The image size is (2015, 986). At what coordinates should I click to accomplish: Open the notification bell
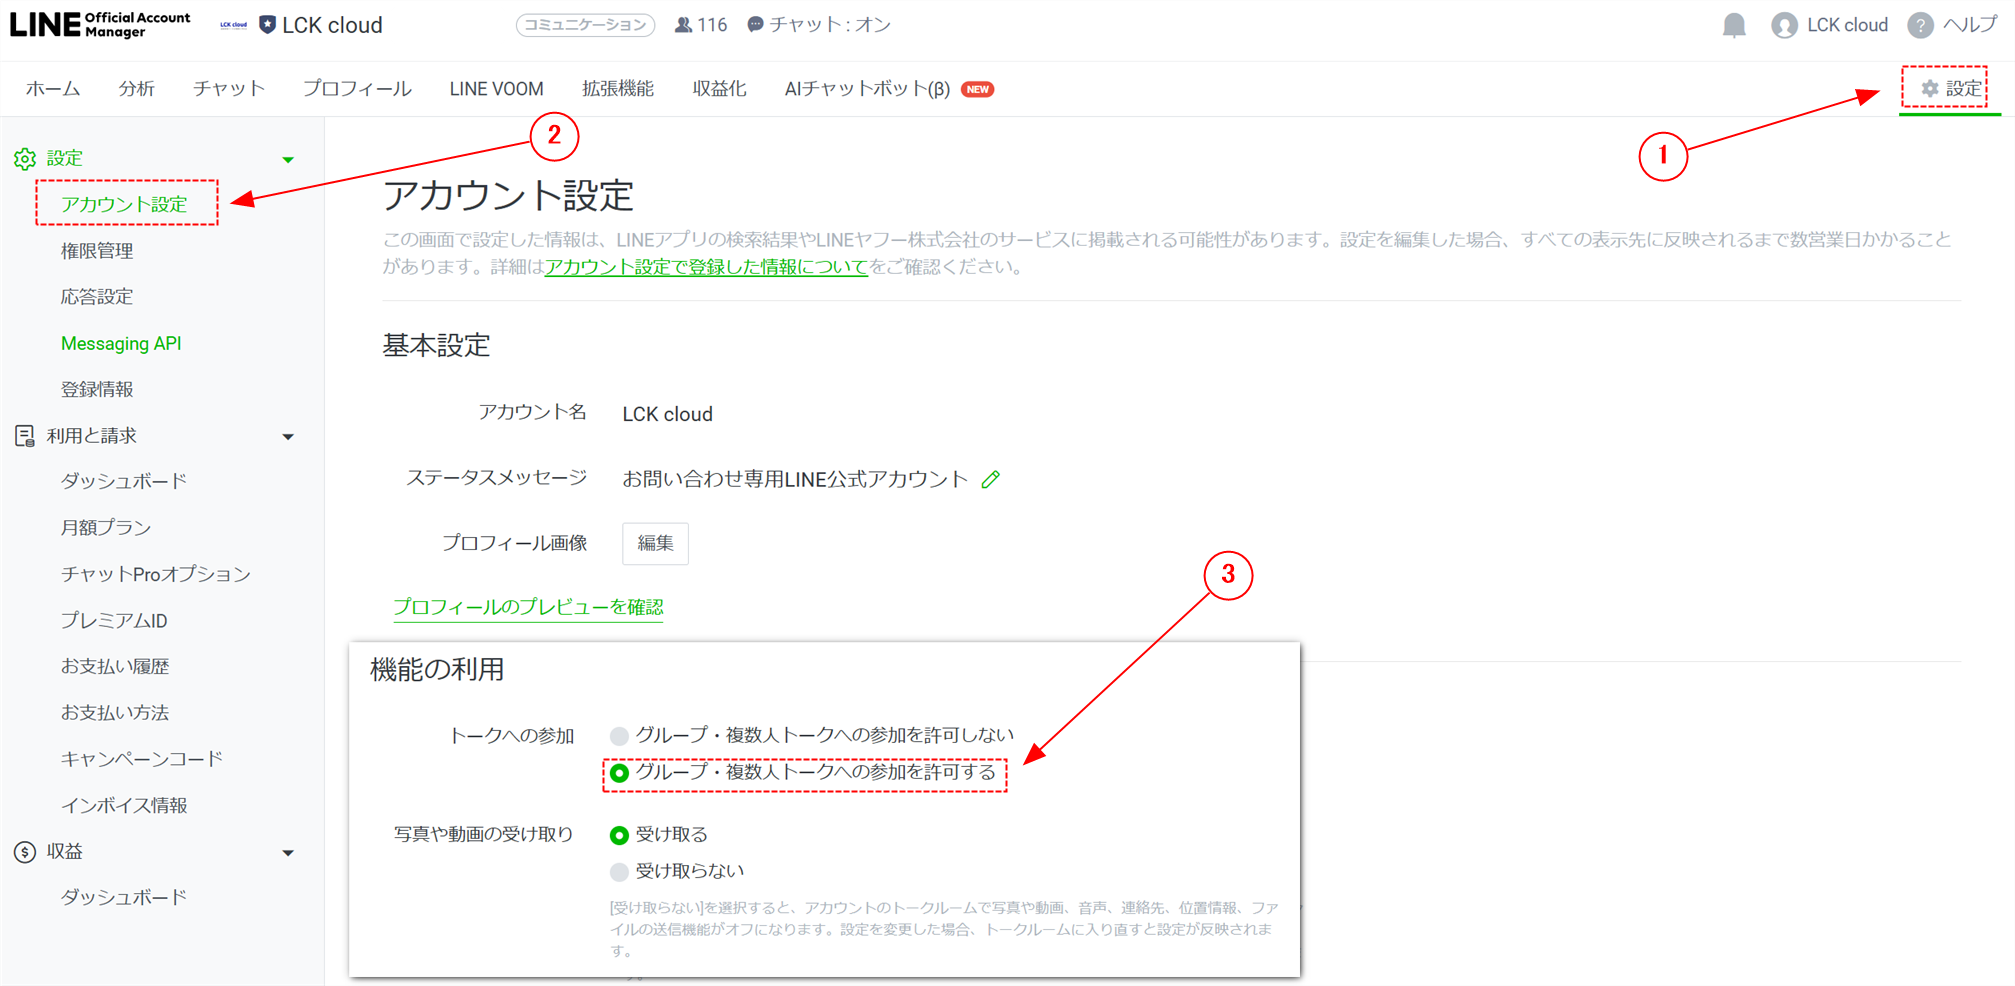point(1734,25)
